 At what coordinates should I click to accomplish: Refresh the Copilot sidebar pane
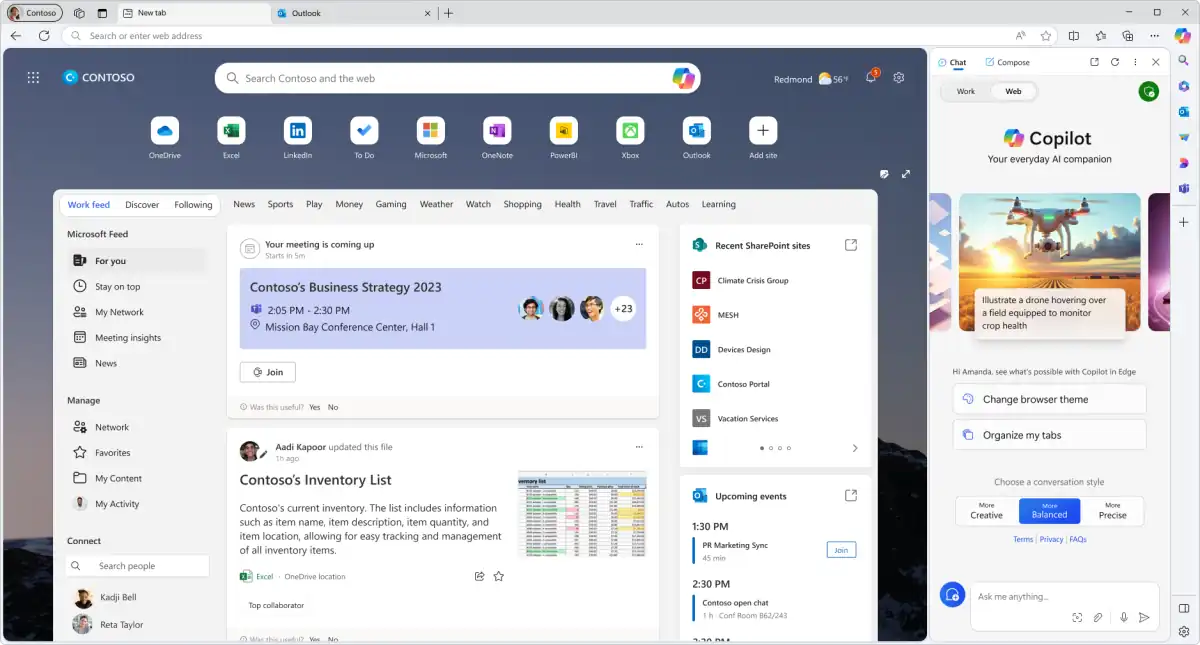click(1115, 62)
